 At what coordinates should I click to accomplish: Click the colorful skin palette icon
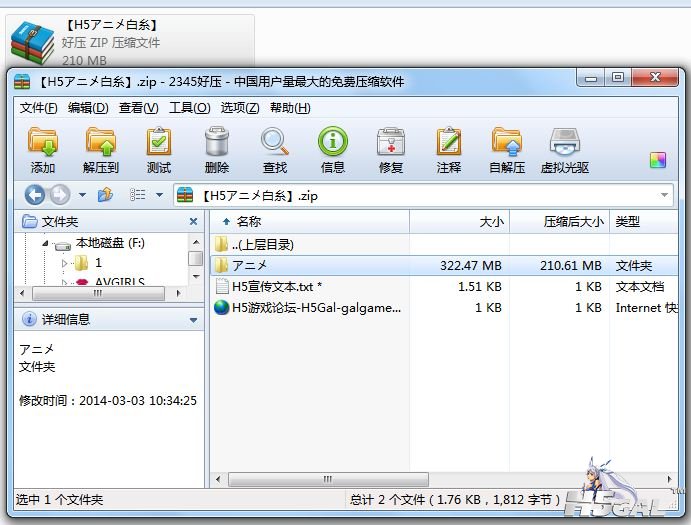pyautogui.click(x=657, y=161)
